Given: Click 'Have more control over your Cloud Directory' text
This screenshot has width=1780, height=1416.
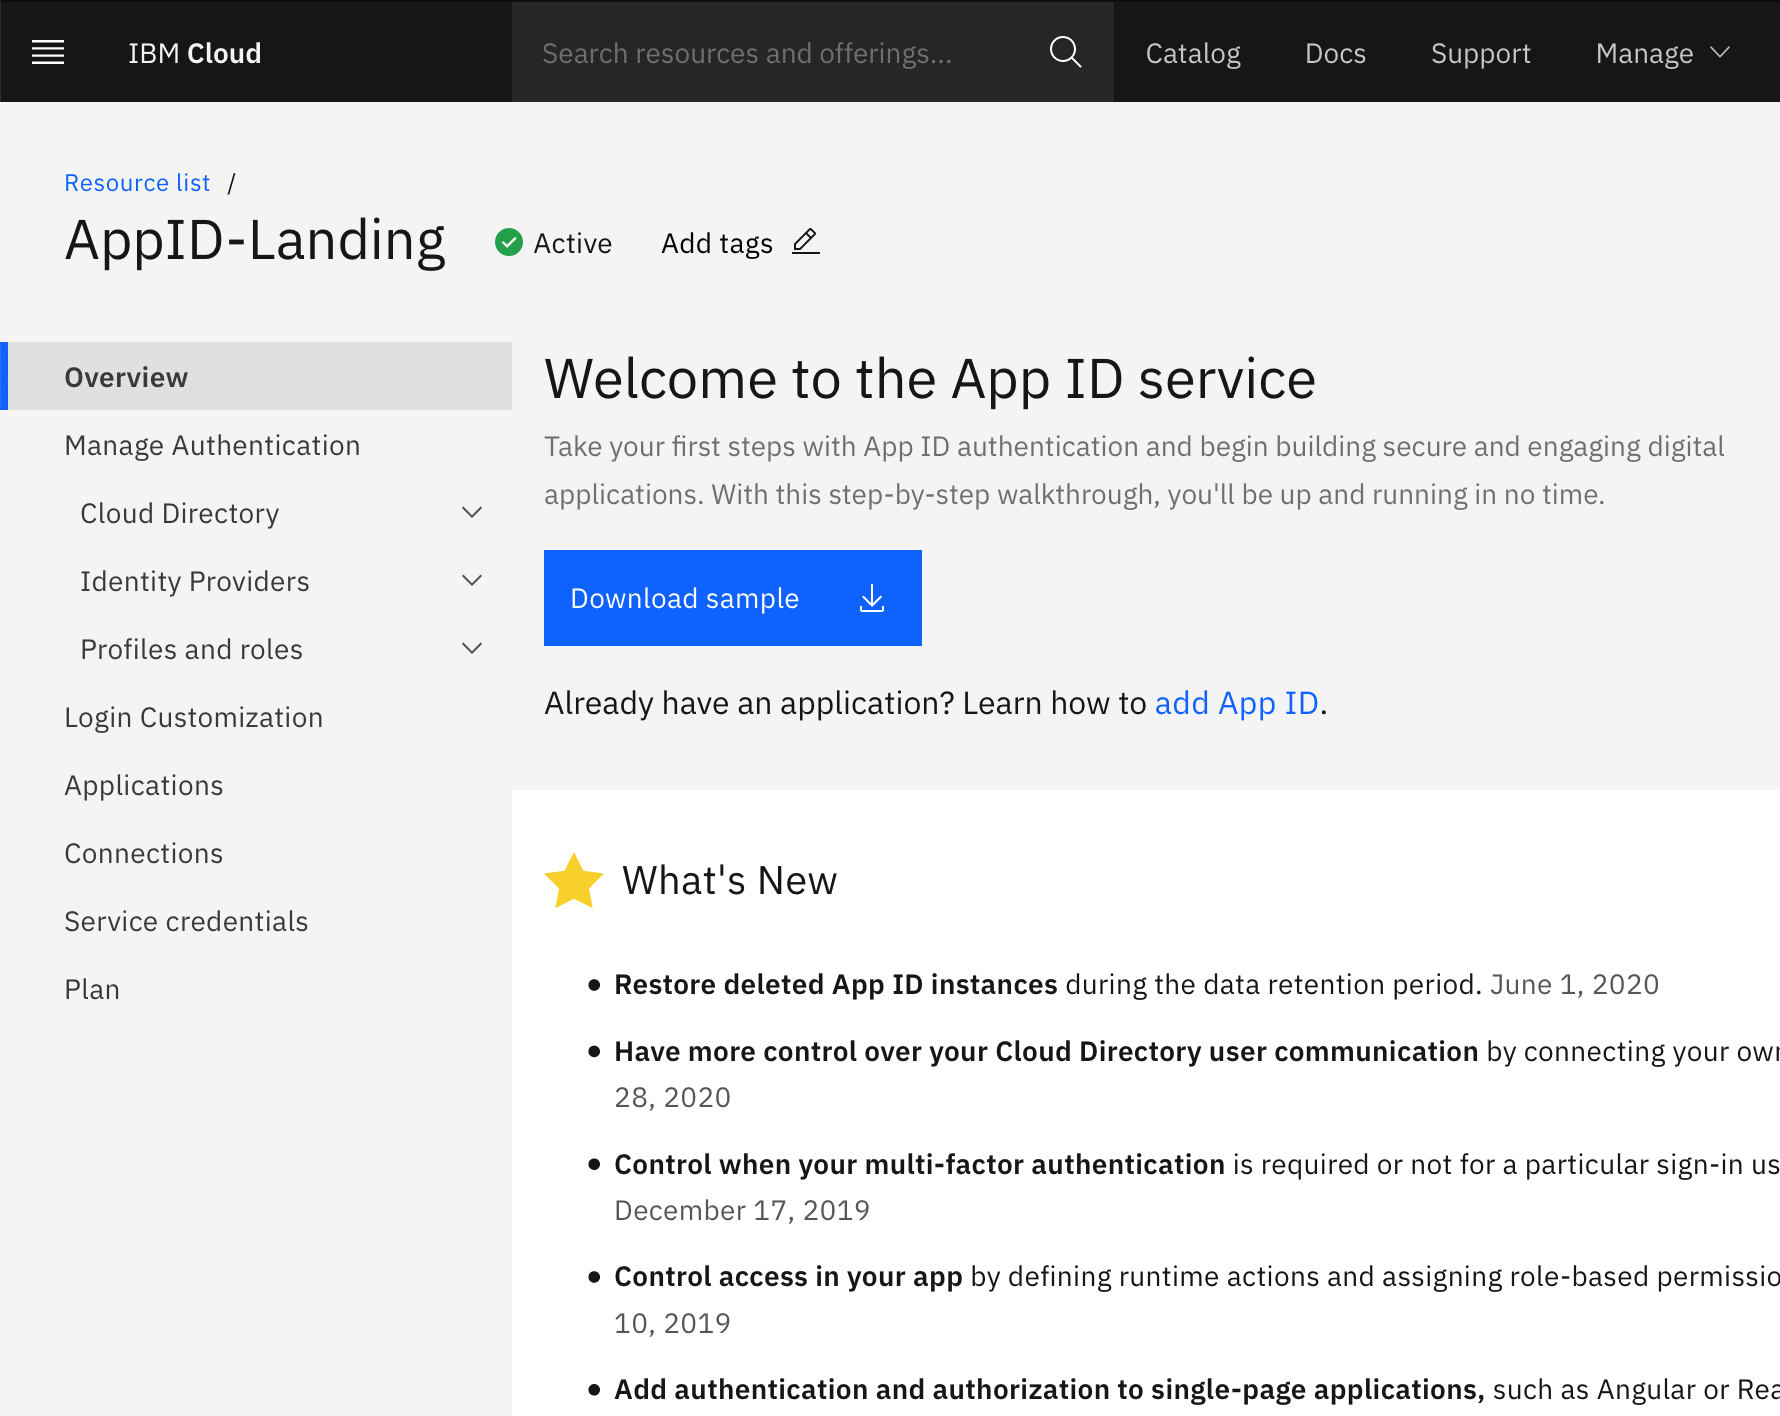Looking at the screenshot, I should pos(1046,1051).
